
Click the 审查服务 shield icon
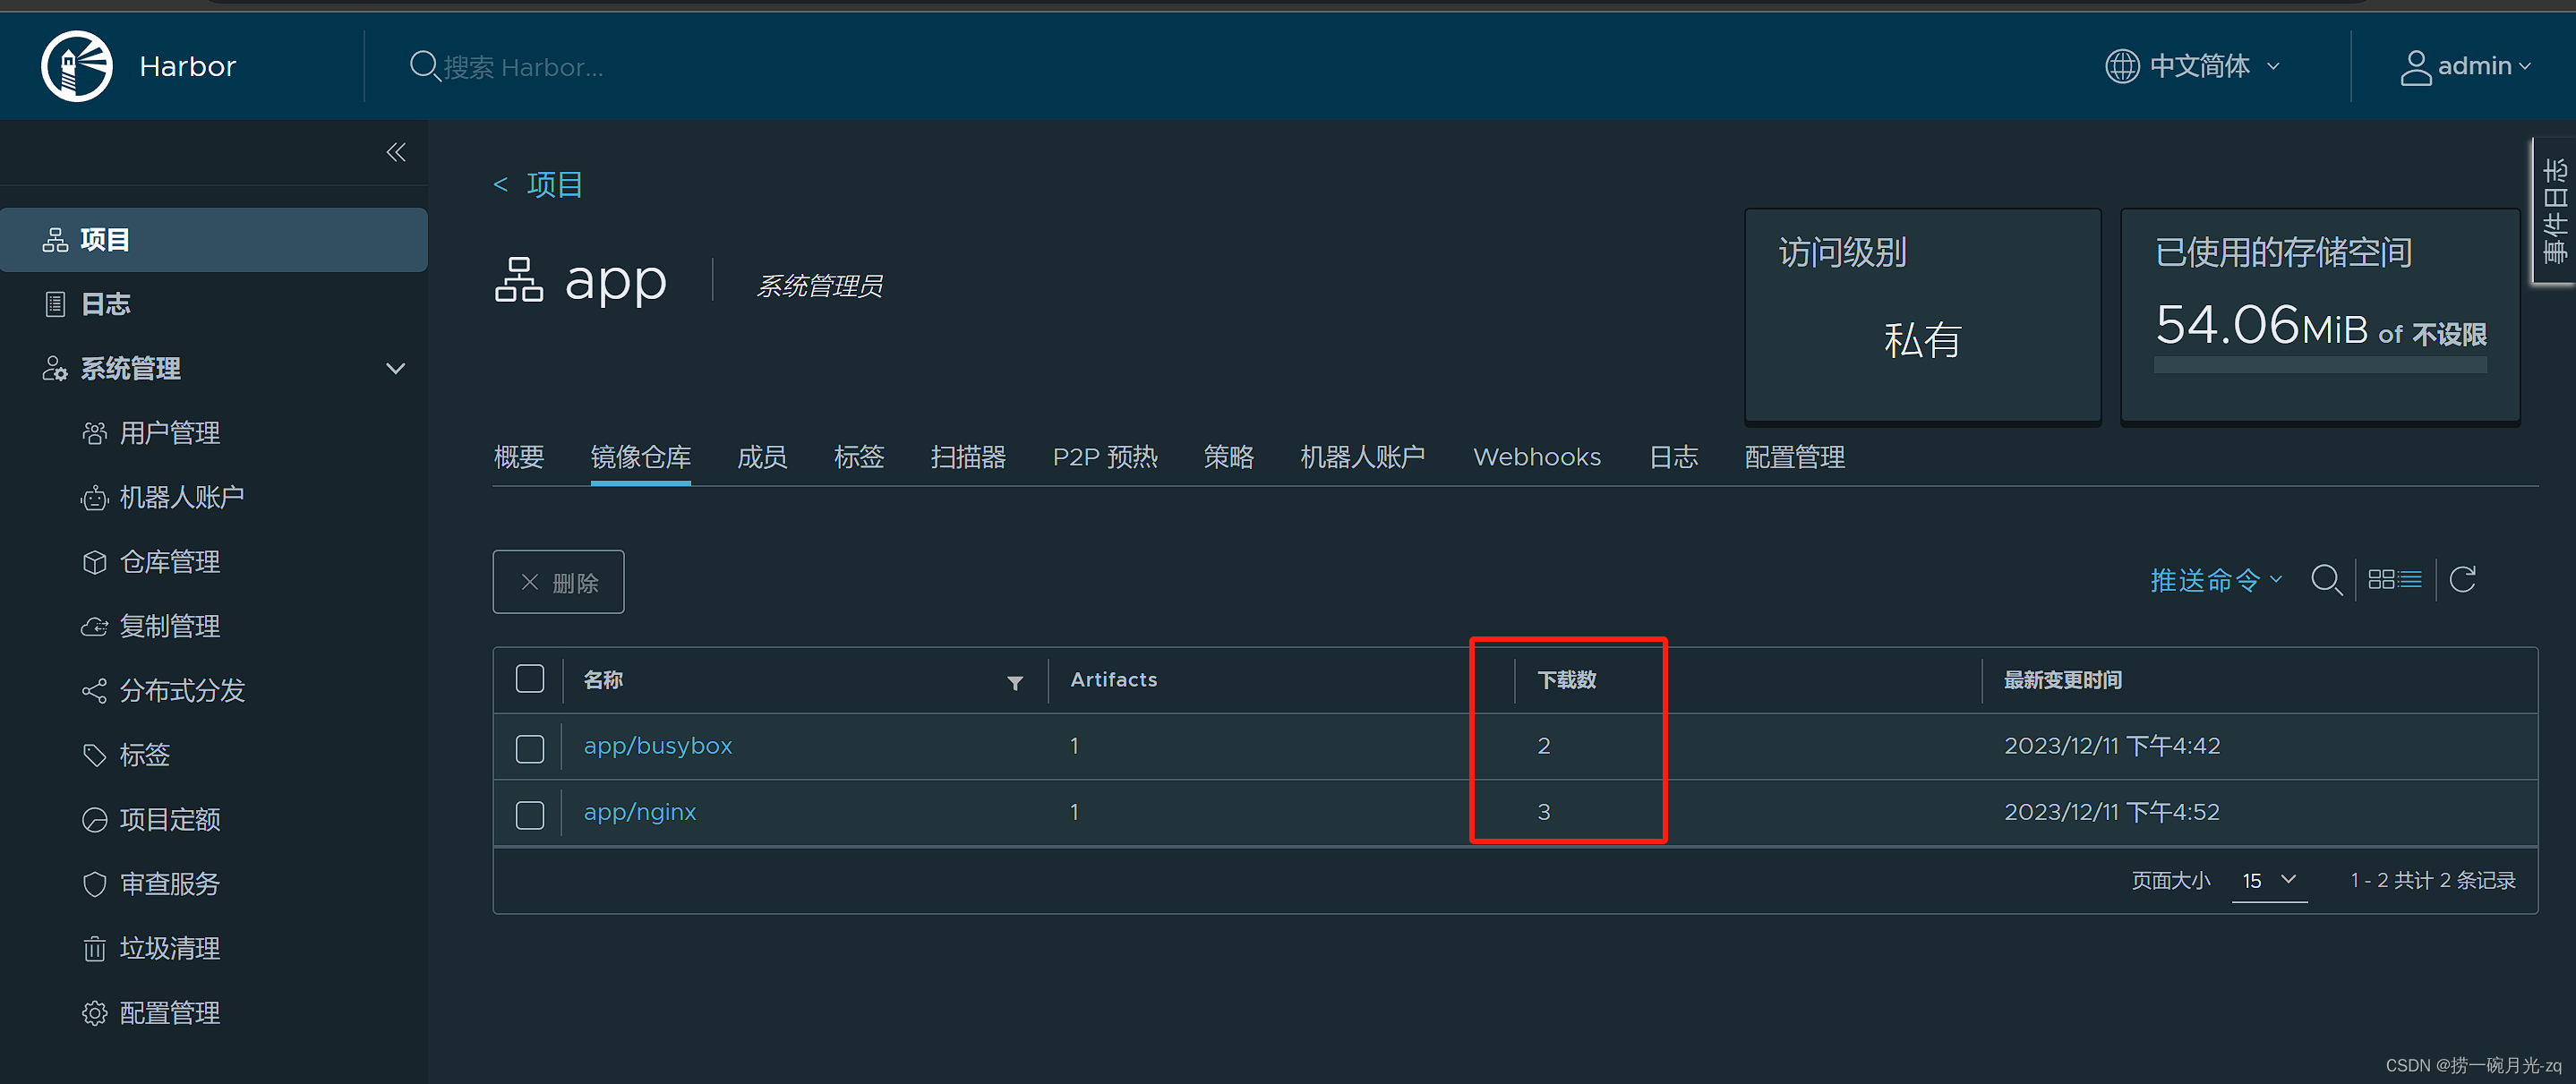pyautogui.click(x=94, y=884)
